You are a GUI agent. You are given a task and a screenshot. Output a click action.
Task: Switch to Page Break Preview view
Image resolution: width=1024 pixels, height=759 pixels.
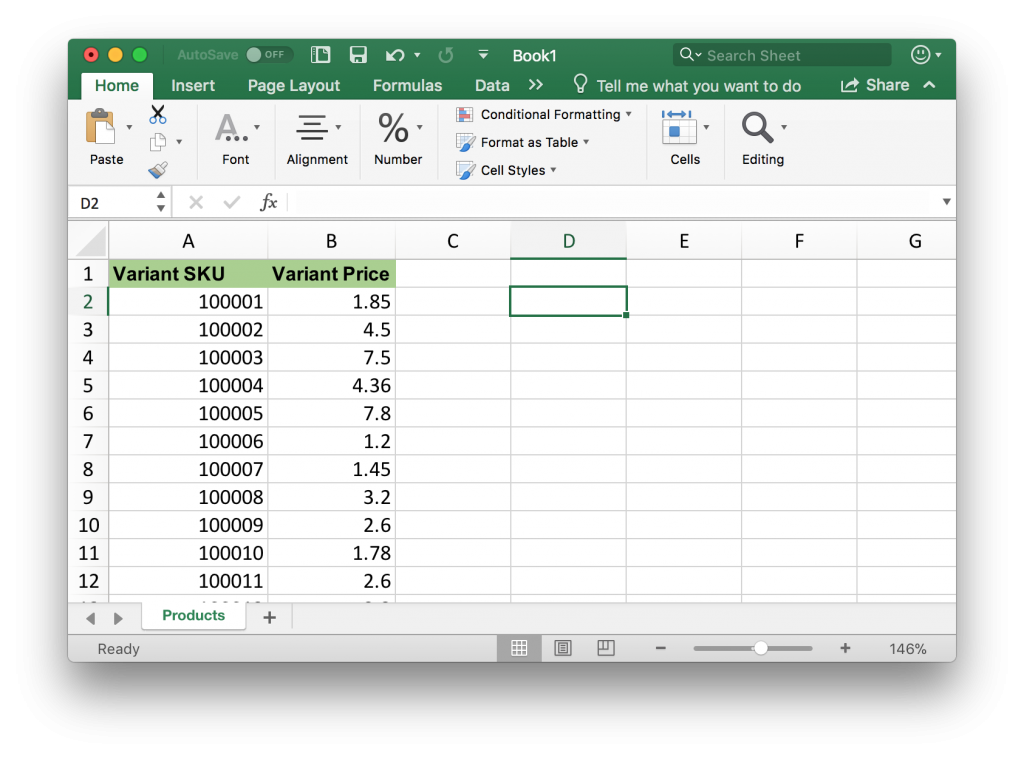click(x=605, y=649)
